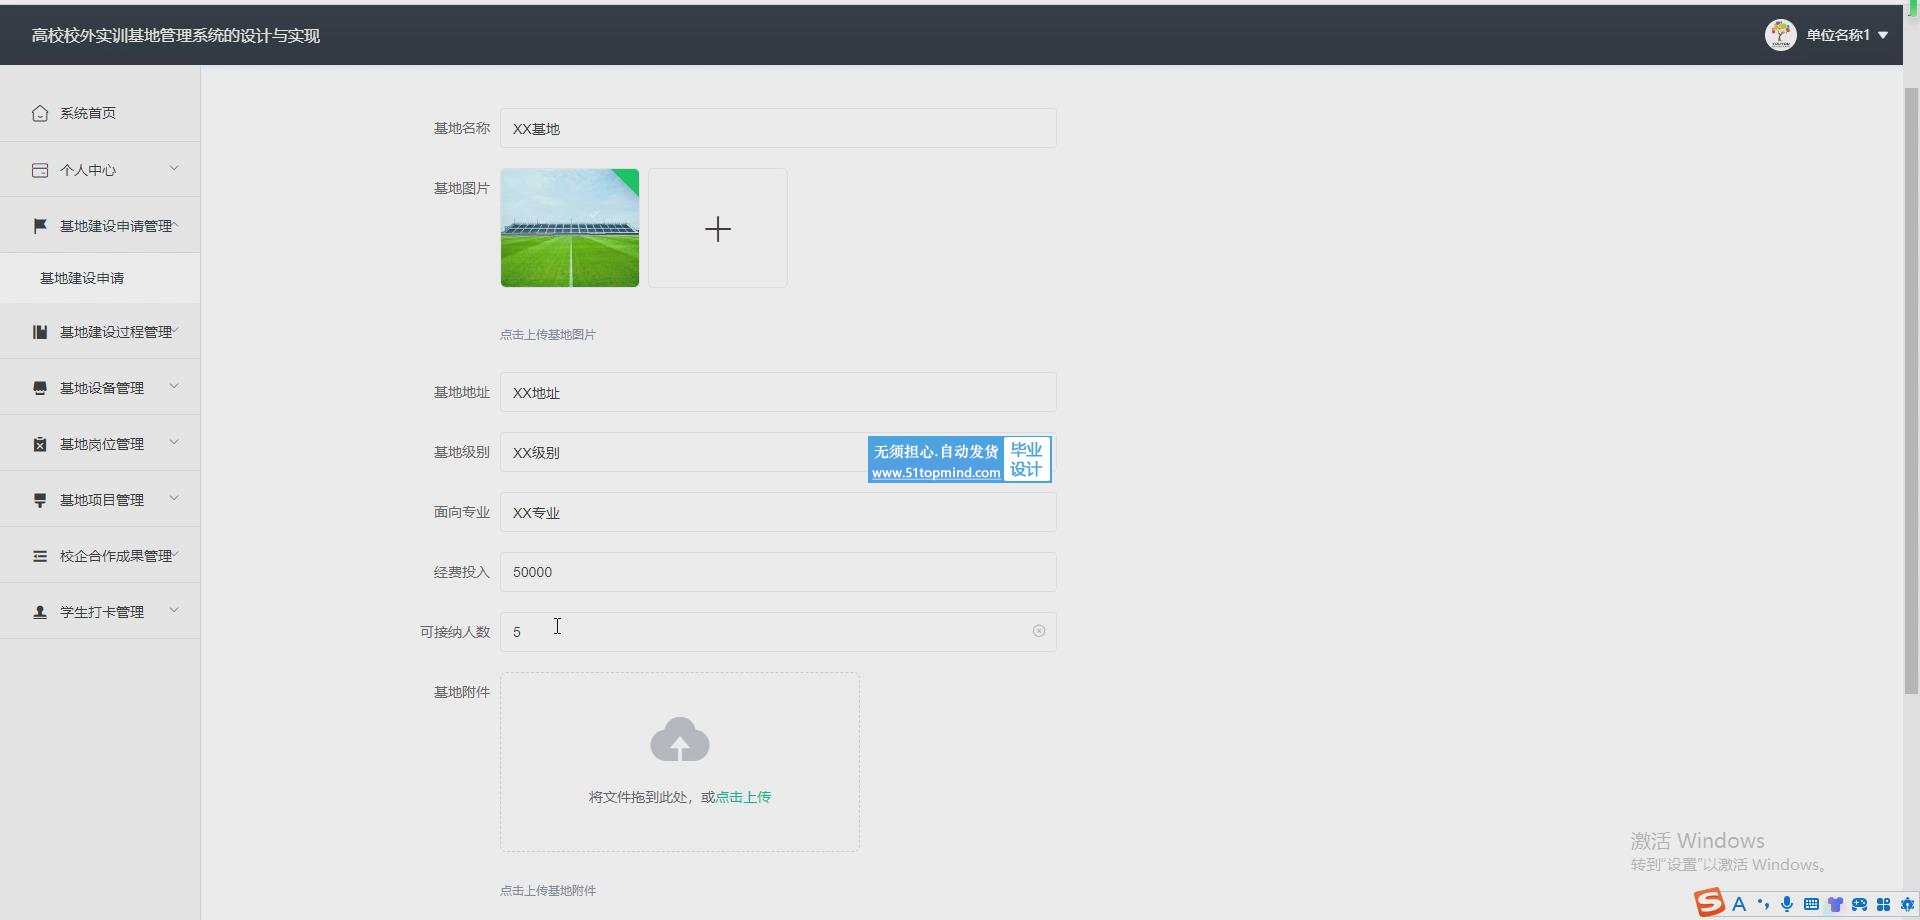Open the Sogou soft keyboard icon
This screenshot has height=920, width=1920.
pos(1811,904)
